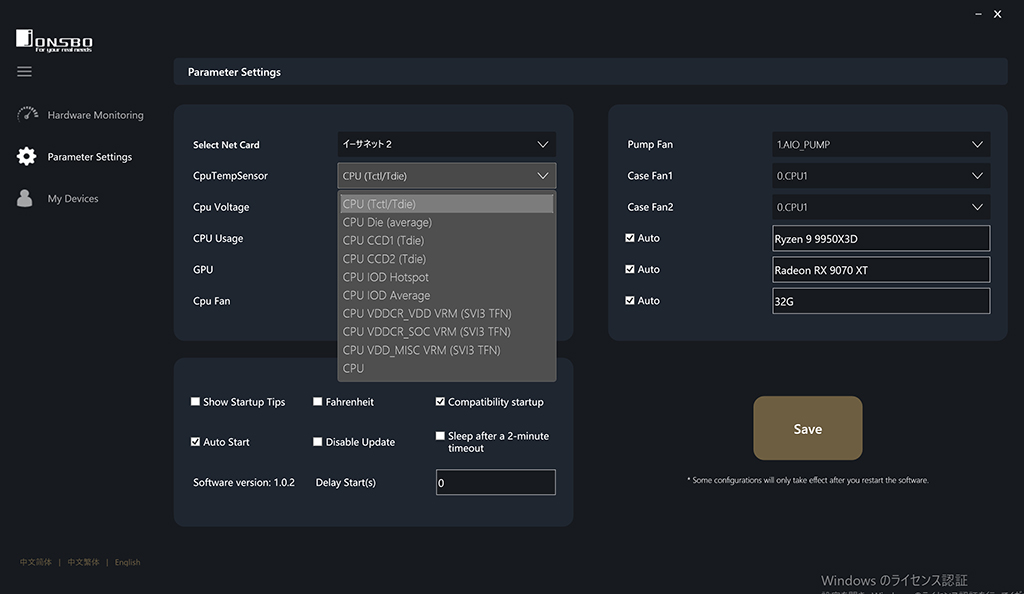Switch language to 中文繁体
Viewport: 1024px width, 594px height.
pos(83,562)
